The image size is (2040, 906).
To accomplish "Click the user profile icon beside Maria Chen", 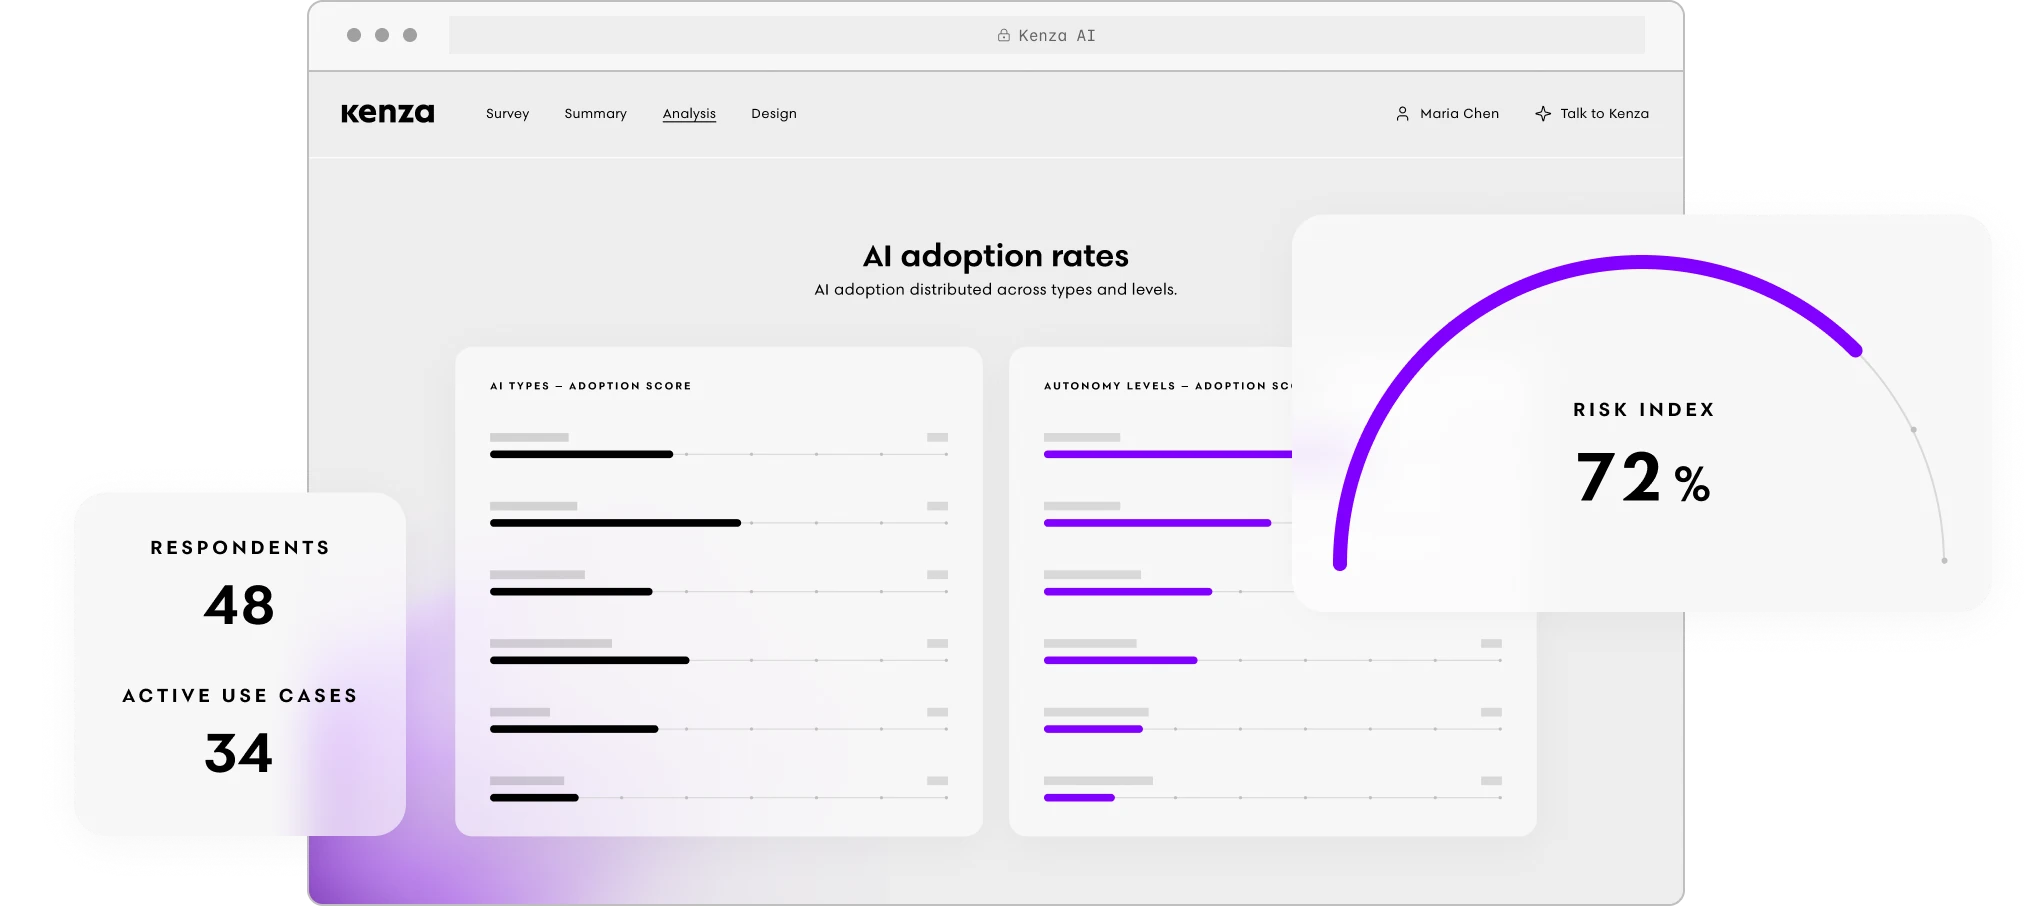I will (1402, 114).
